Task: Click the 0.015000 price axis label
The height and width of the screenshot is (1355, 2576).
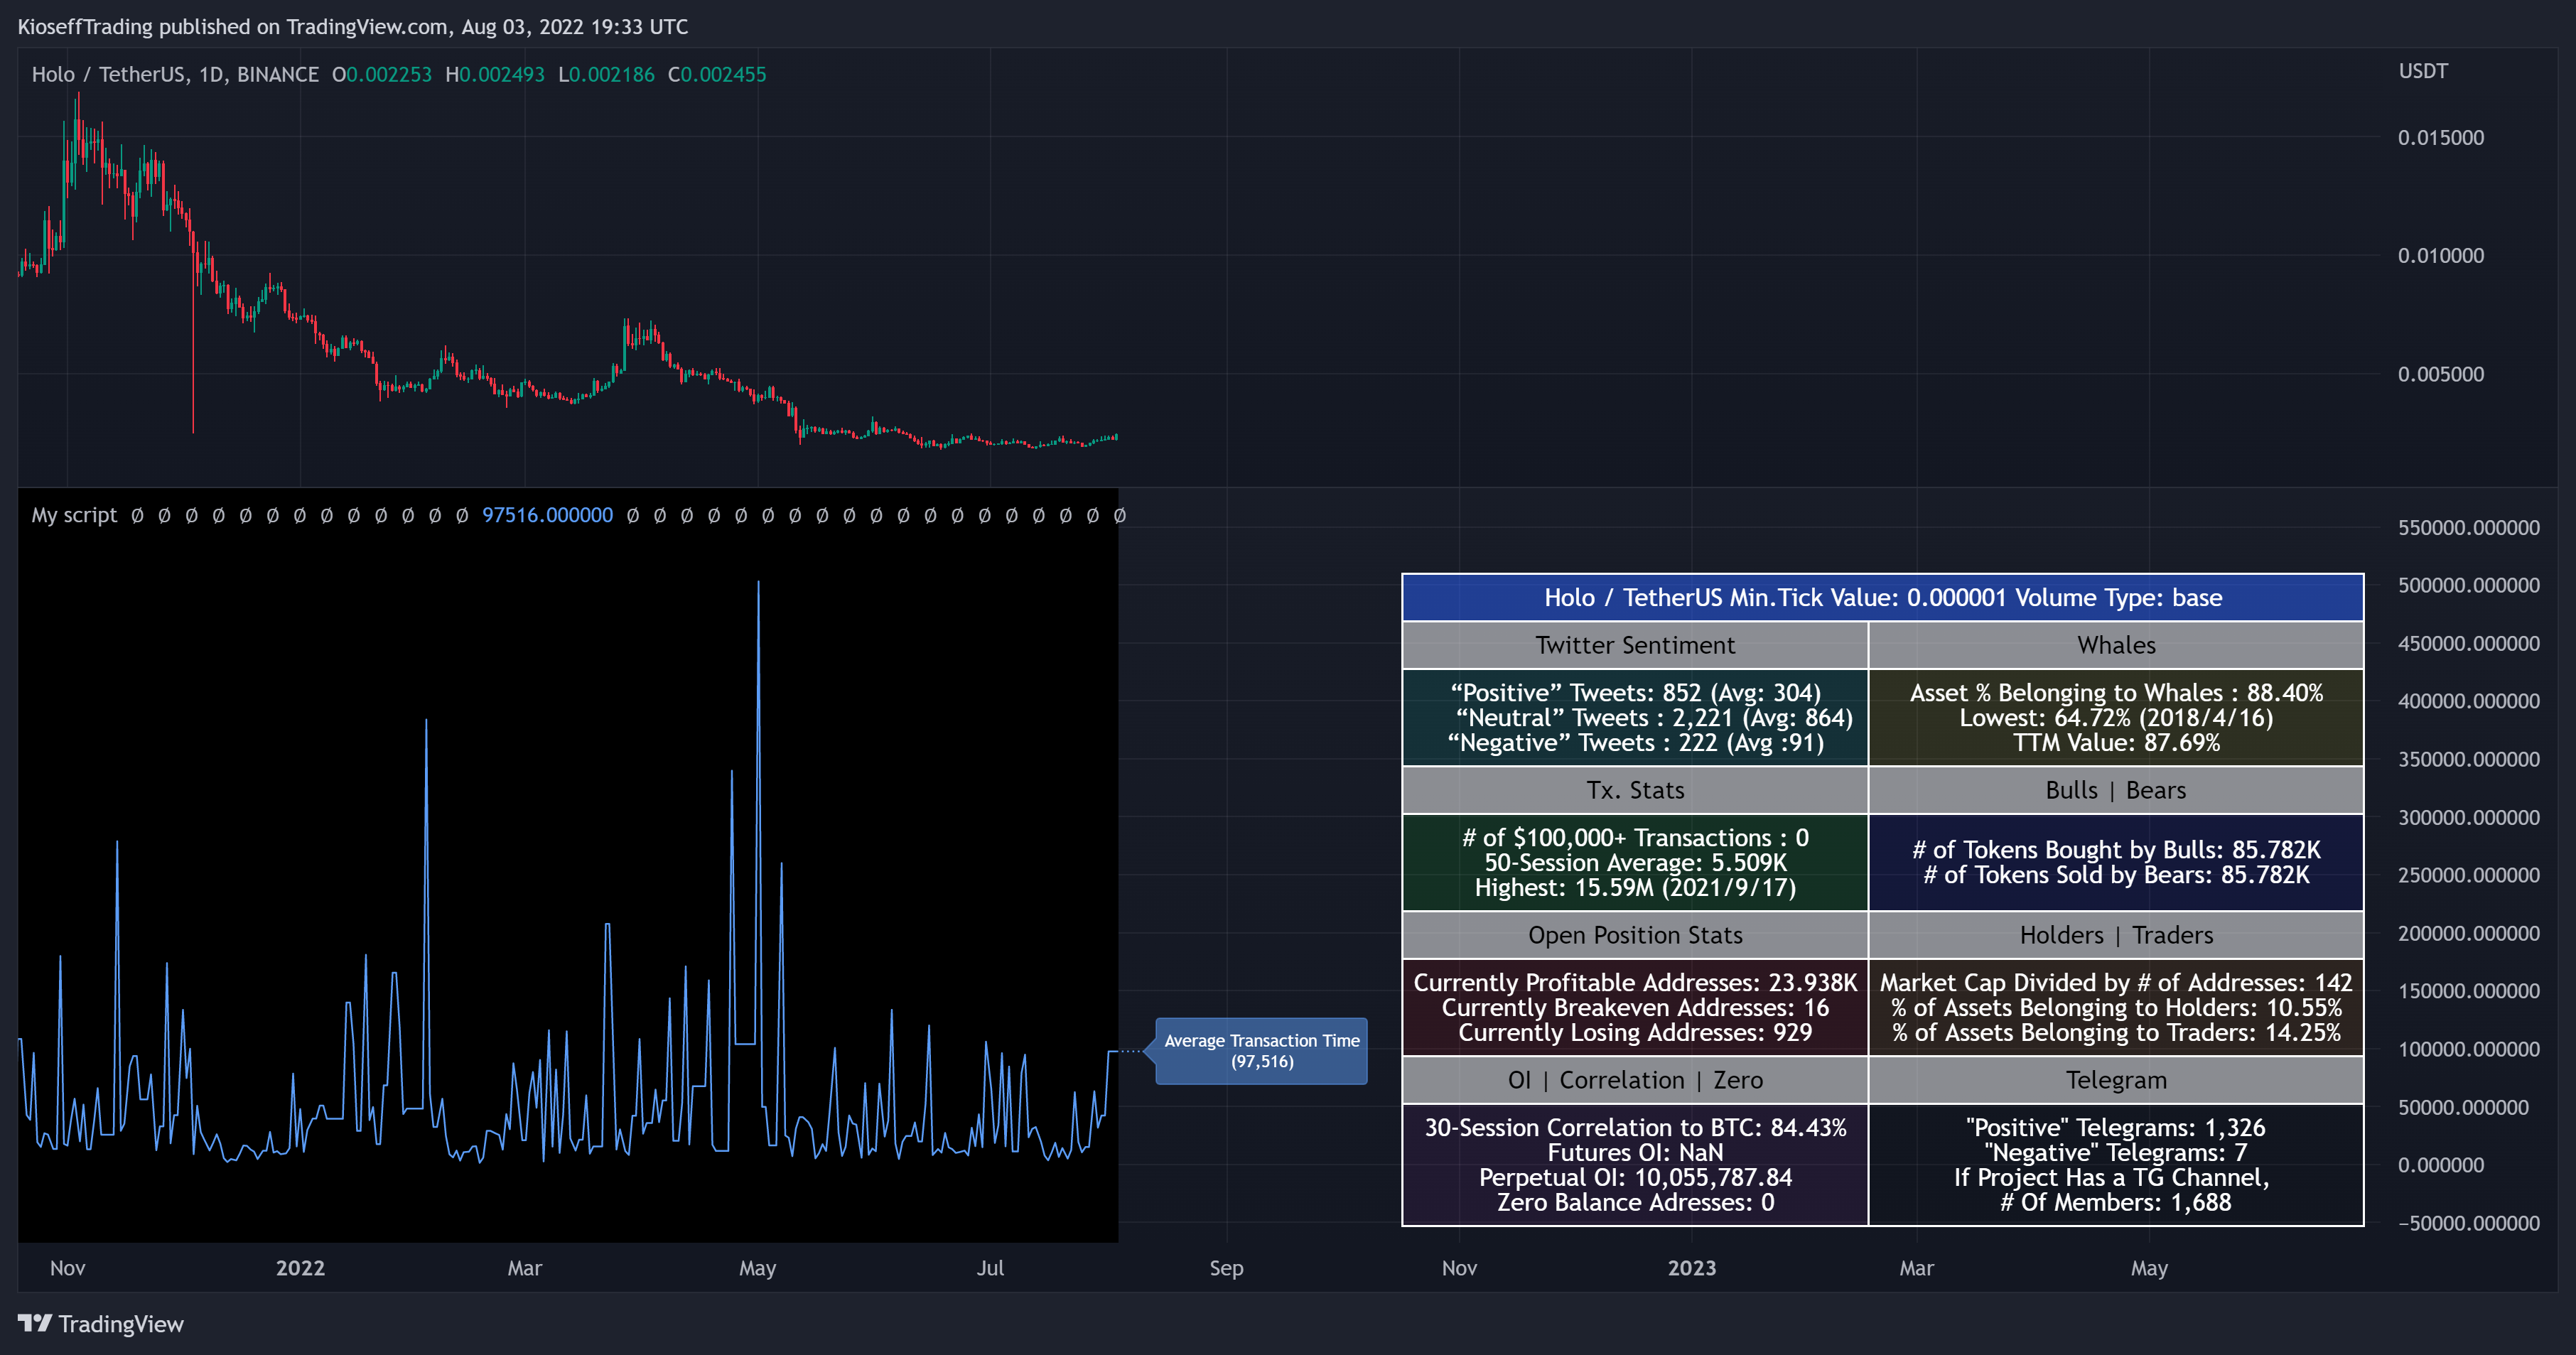Action: 2440,138
